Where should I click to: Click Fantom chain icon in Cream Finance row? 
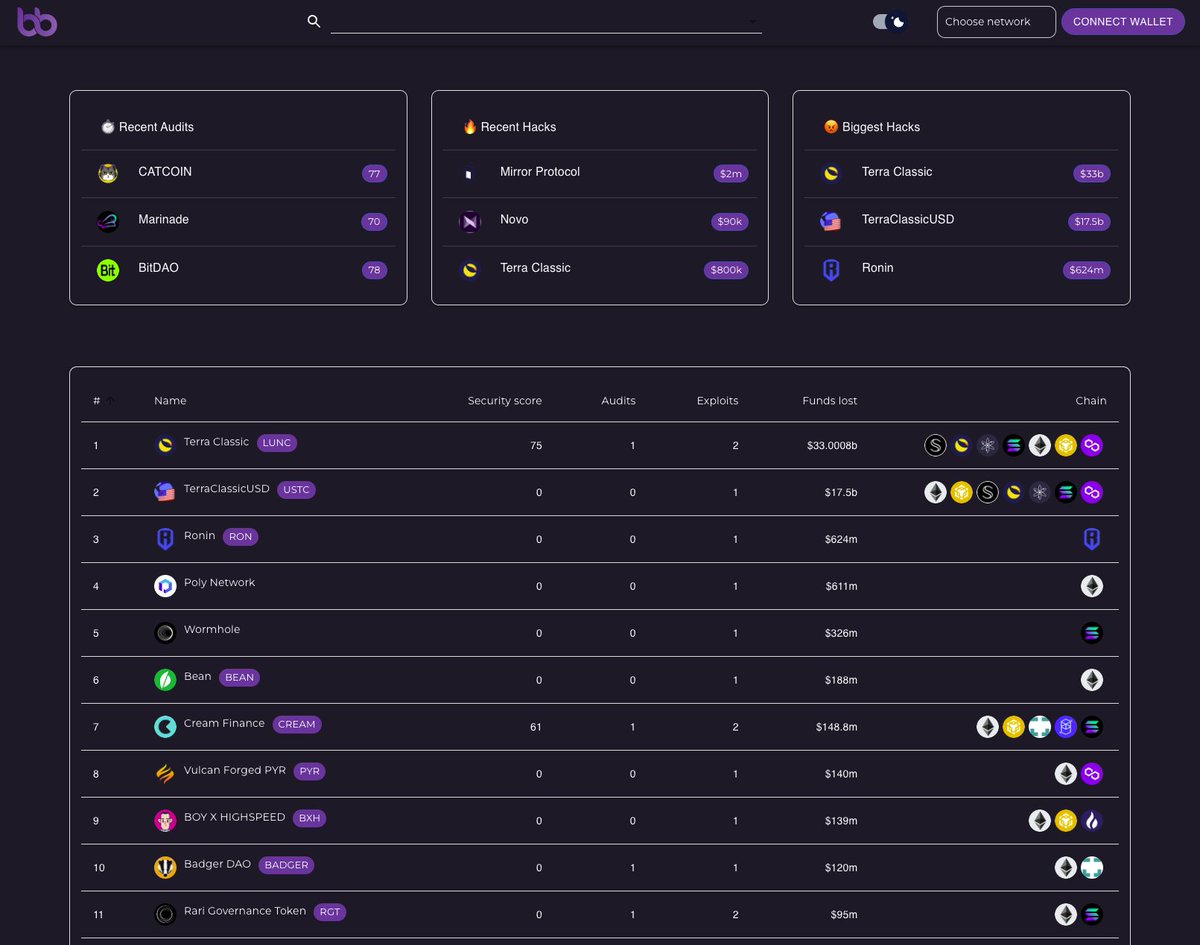tap(1066, 727)
